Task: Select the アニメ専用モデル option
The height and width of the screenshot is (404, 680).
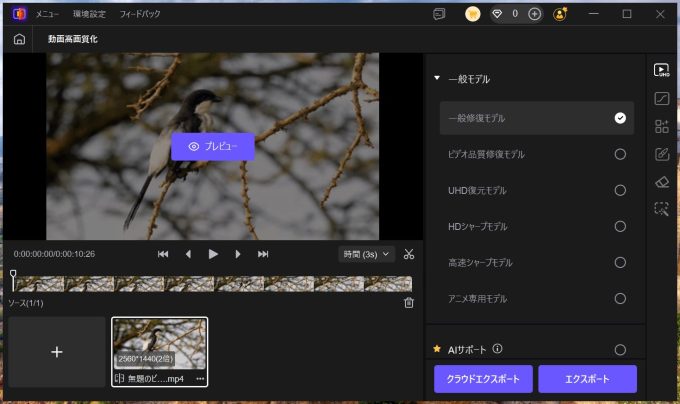Action: (620, 298)
